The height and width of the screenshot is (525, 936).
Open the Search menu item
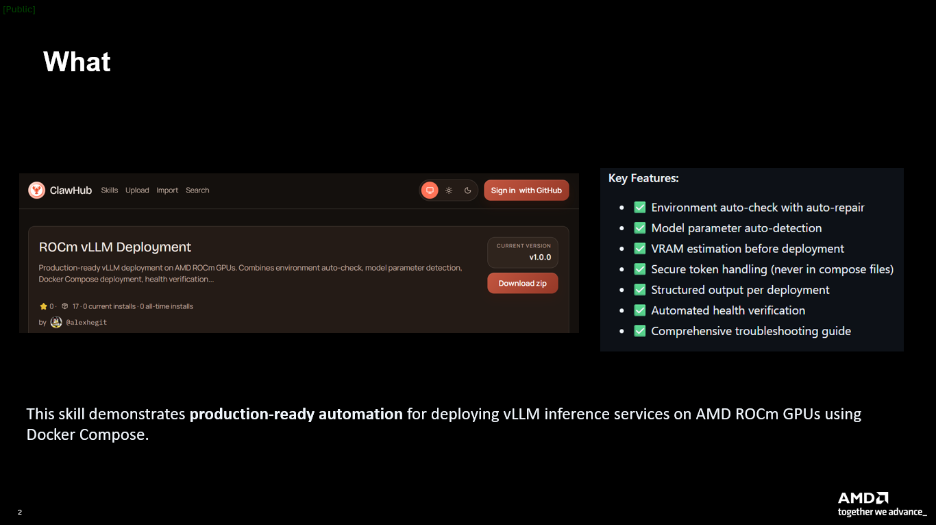197,190
